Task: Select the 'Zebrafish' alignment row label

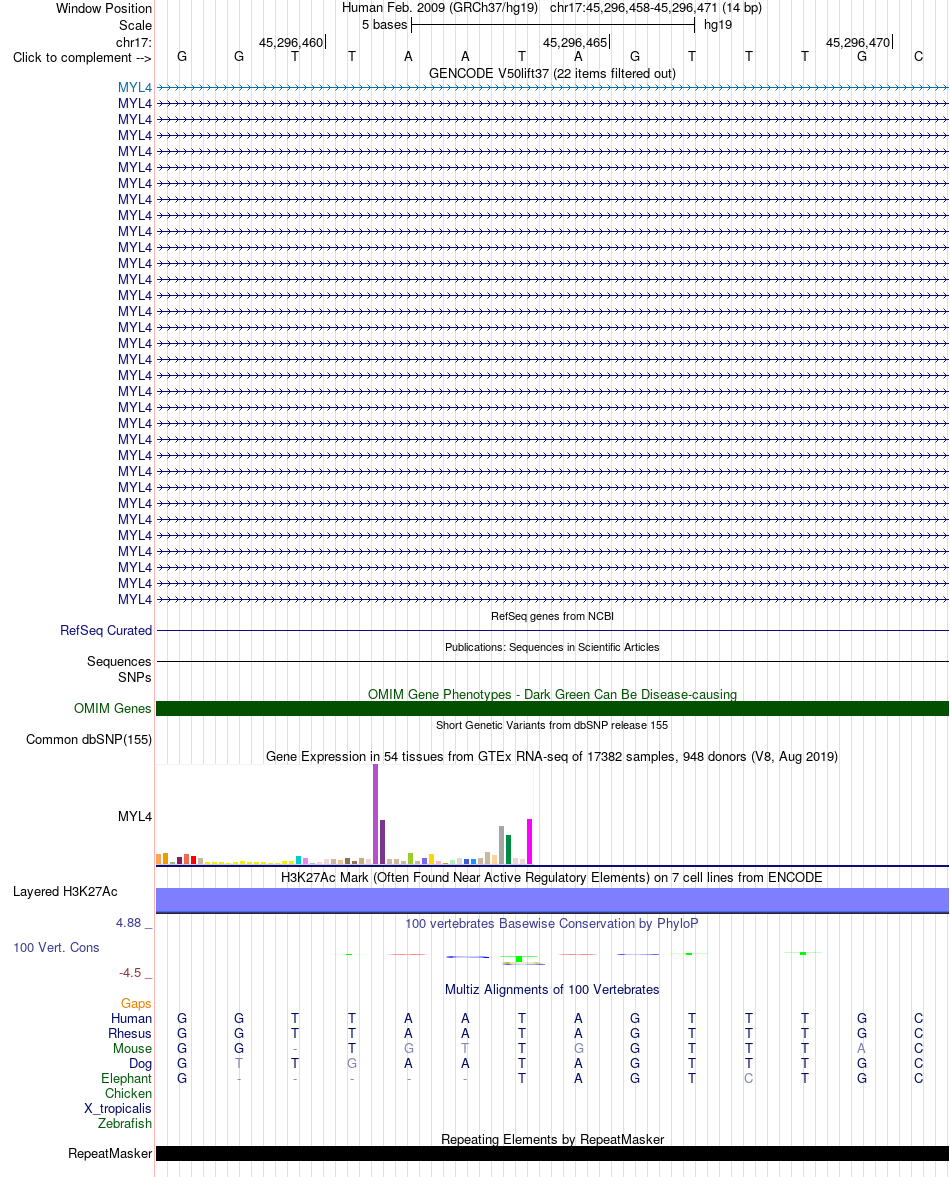Action: [125, 1124]
